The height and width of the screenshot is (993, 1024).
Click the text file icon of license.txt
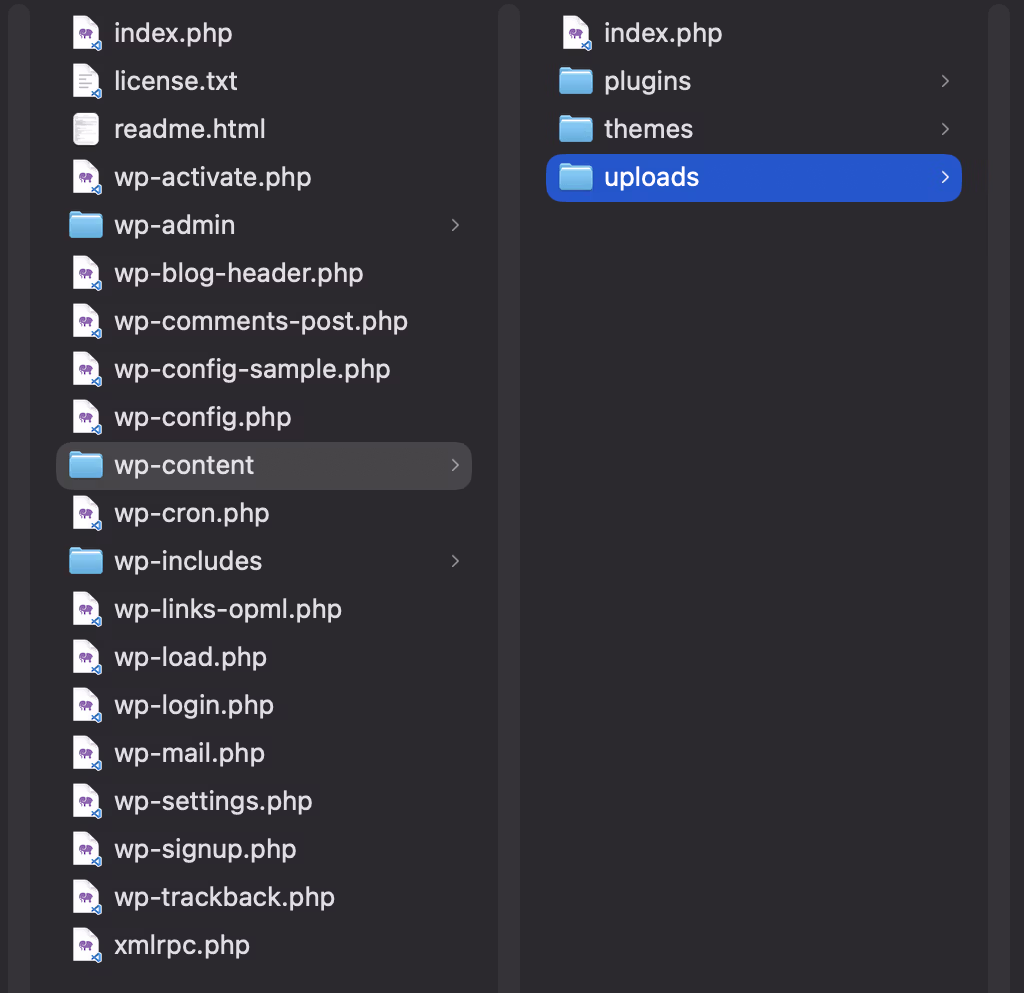86,82
